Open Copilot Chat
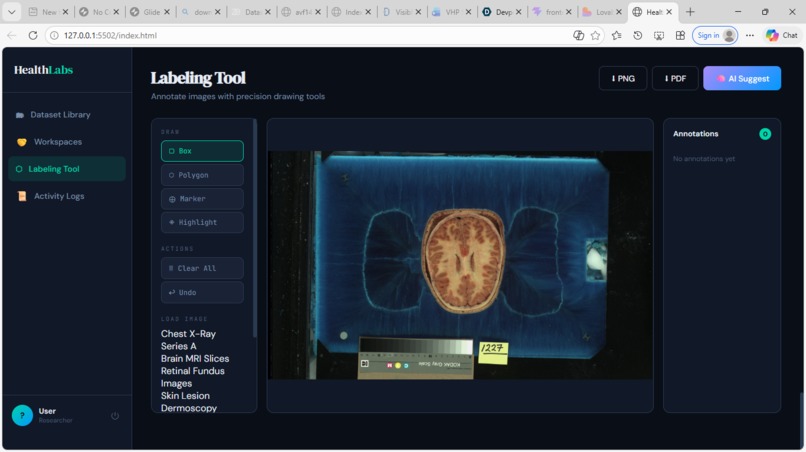 782,35
